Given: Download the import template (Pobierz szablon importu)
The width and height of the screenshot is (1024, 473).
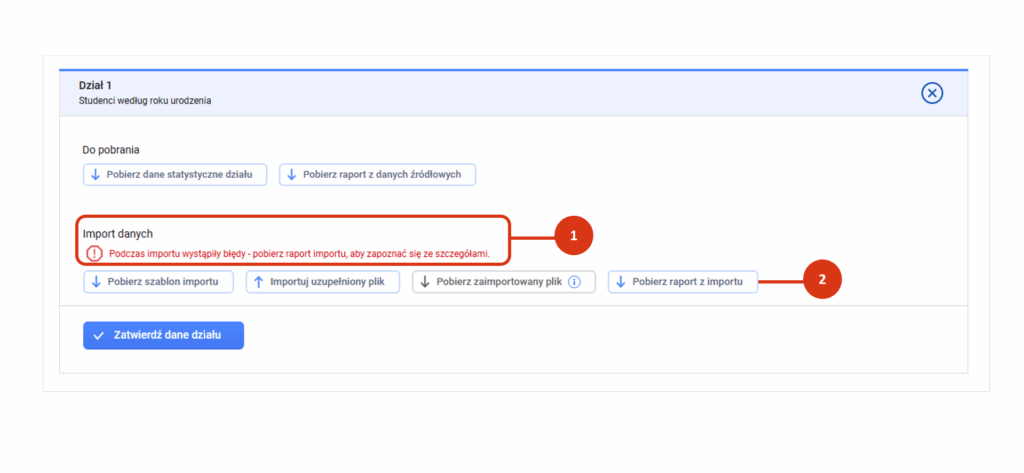Looking at the screenshot, I should (x=158, y=282).
